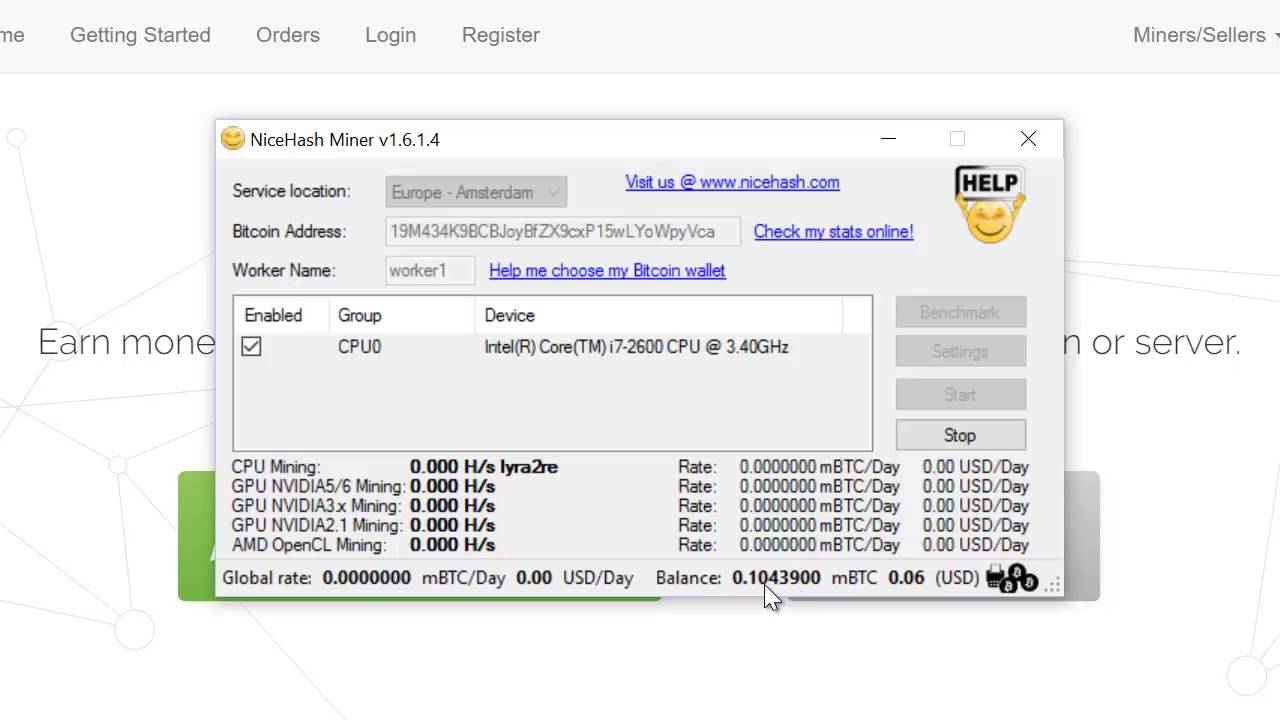The image size is (1280, 720).
Task: Click NiceHash smiley logo in title bar
Action: 233,139
